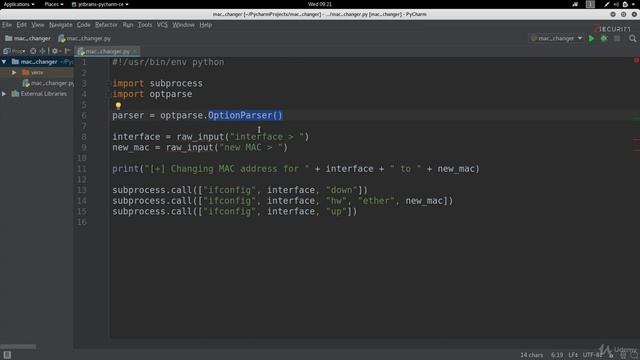Expand the venv folder
This screenshot has width=640, height=360.
[x=14, y=72]
